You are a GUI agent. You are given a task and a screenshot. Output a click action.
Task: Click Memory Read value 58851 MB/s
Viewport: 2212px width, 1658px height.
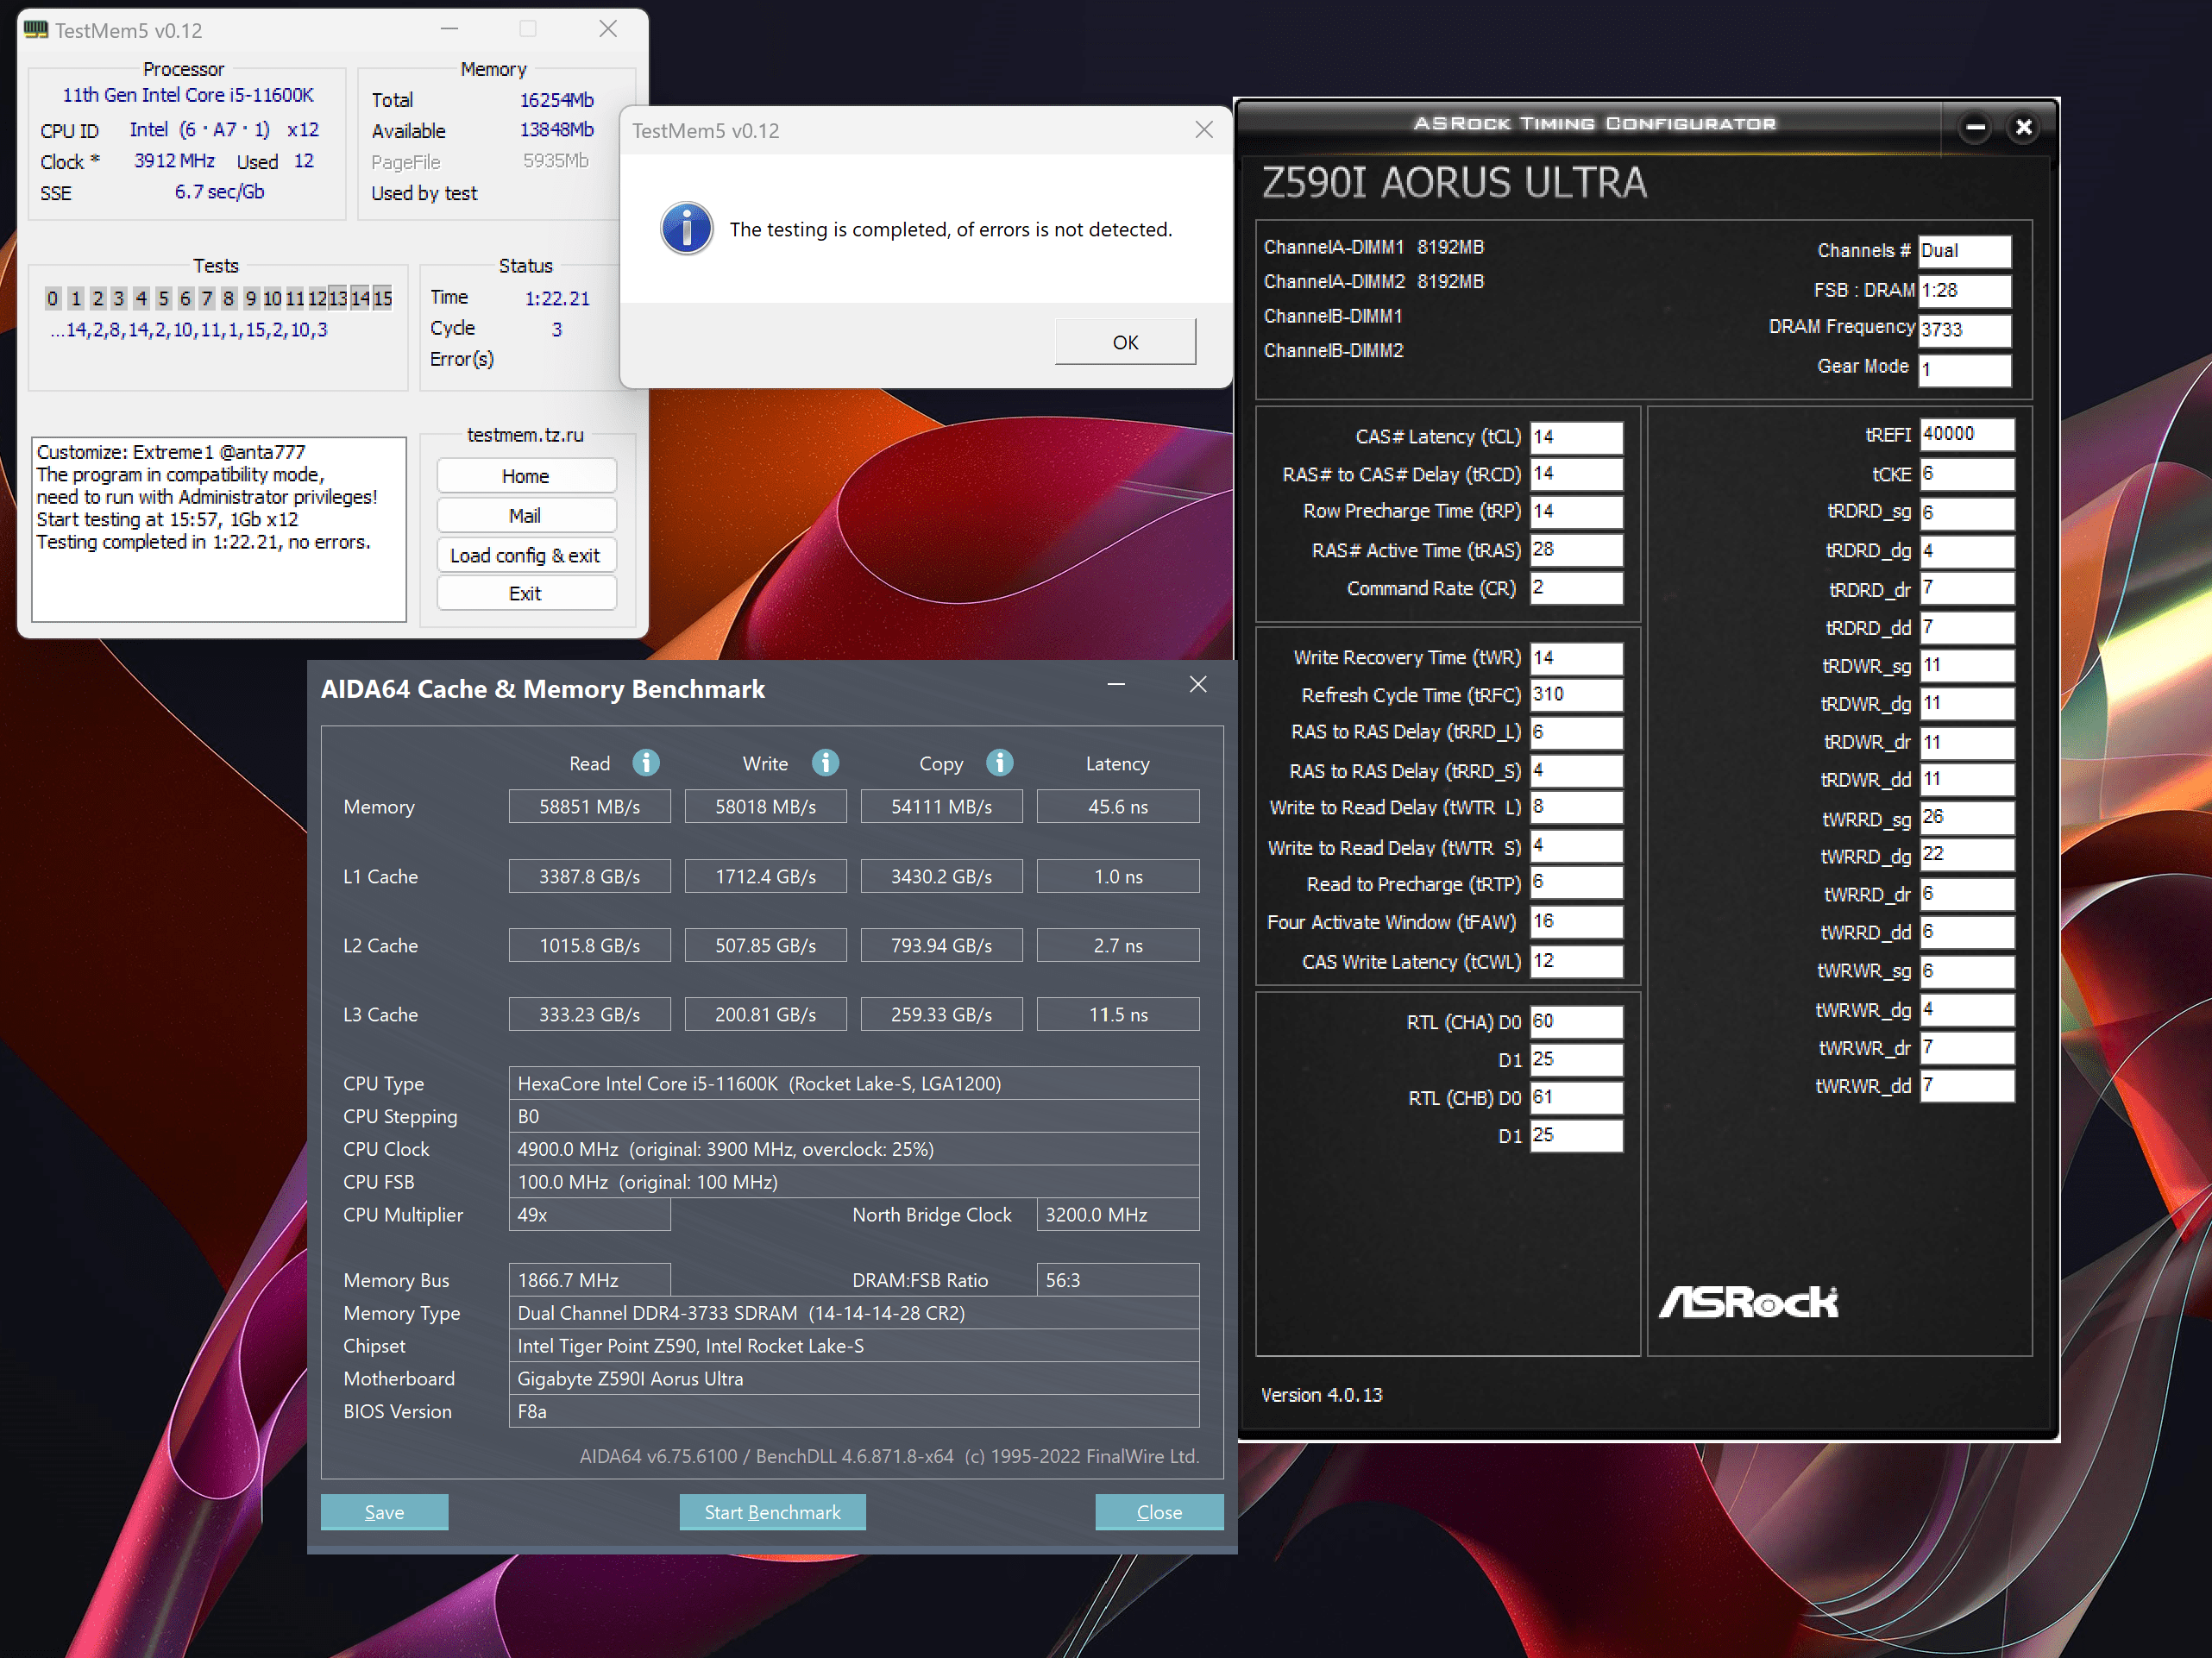(x=590, y=806)
